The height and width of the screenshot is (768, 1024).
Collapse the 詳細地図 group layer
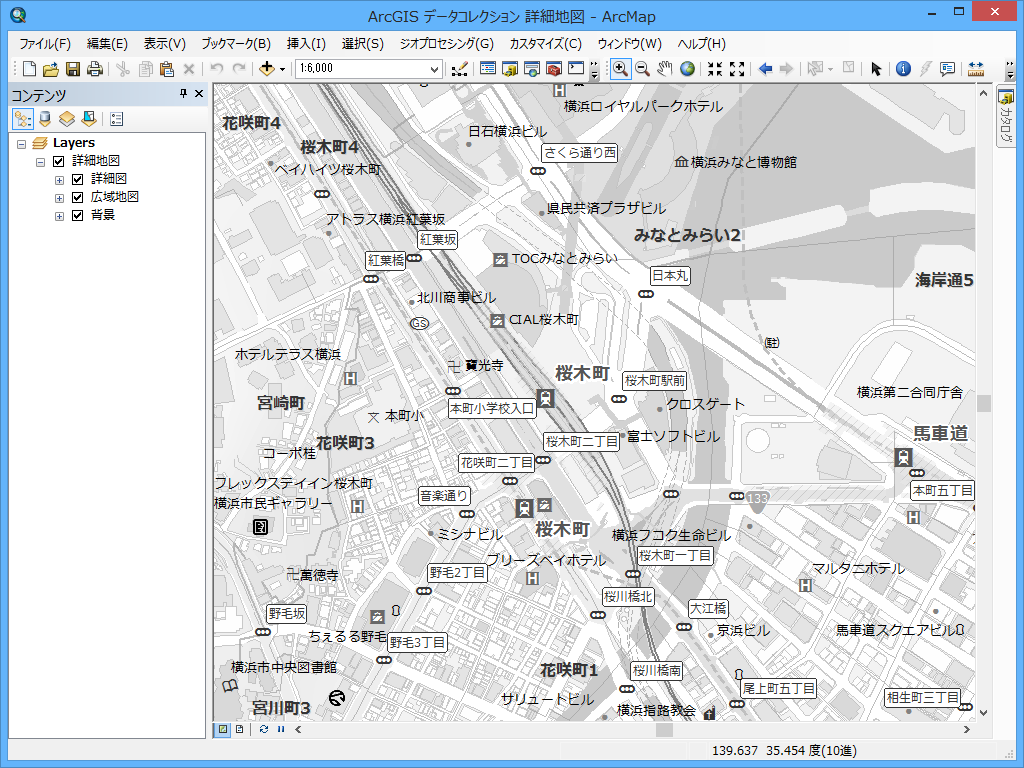40,162
